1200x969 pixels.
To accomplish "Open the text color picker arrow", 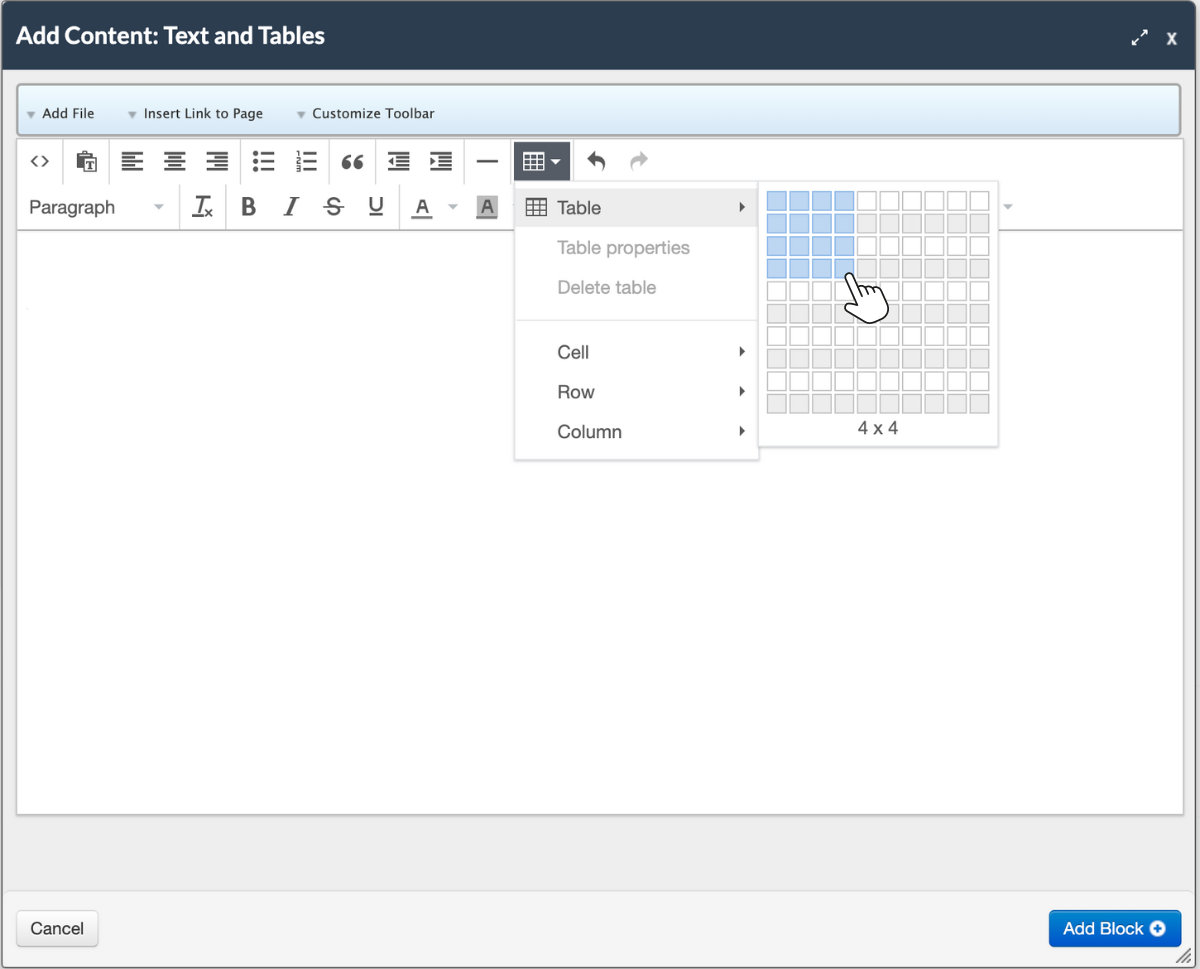I will (x=452, y=207).
